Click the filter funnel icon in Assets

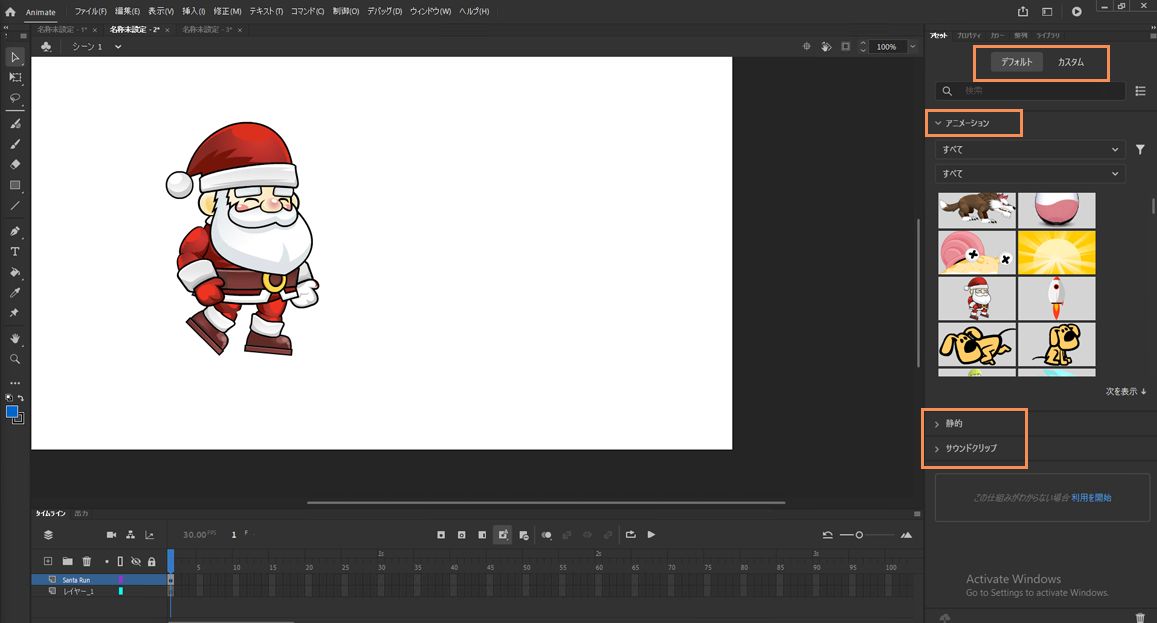point(1140,149)
